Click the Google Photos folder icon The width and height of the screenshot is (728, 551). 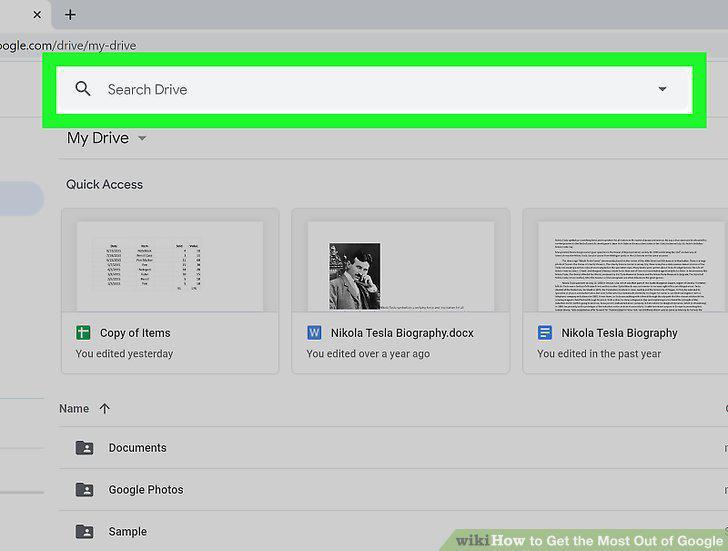click(84, 490)
